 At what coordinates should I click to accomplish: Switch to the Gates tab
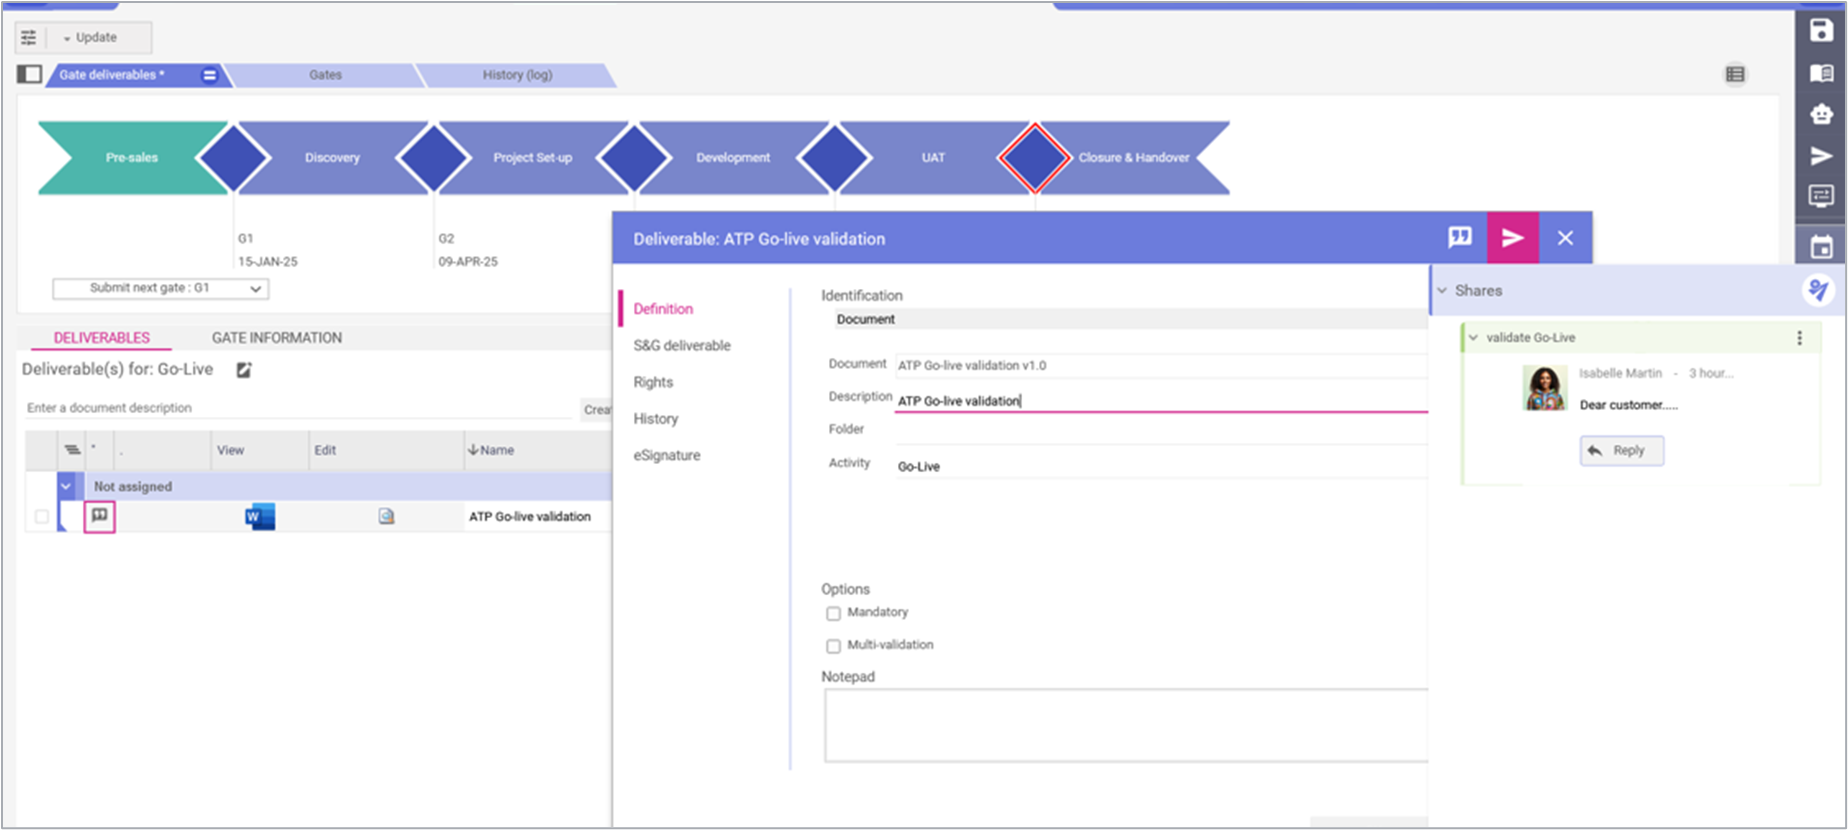pos(325,75)
